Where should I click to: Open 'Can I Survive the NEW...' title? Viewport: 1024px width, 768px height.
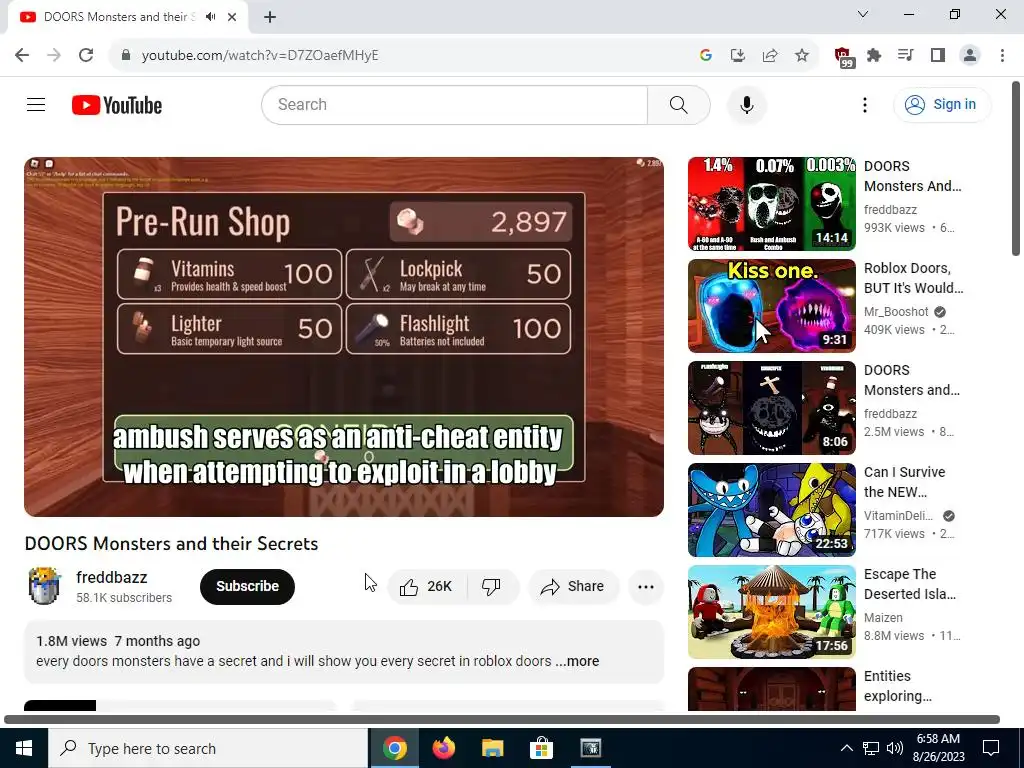(904, 482)
